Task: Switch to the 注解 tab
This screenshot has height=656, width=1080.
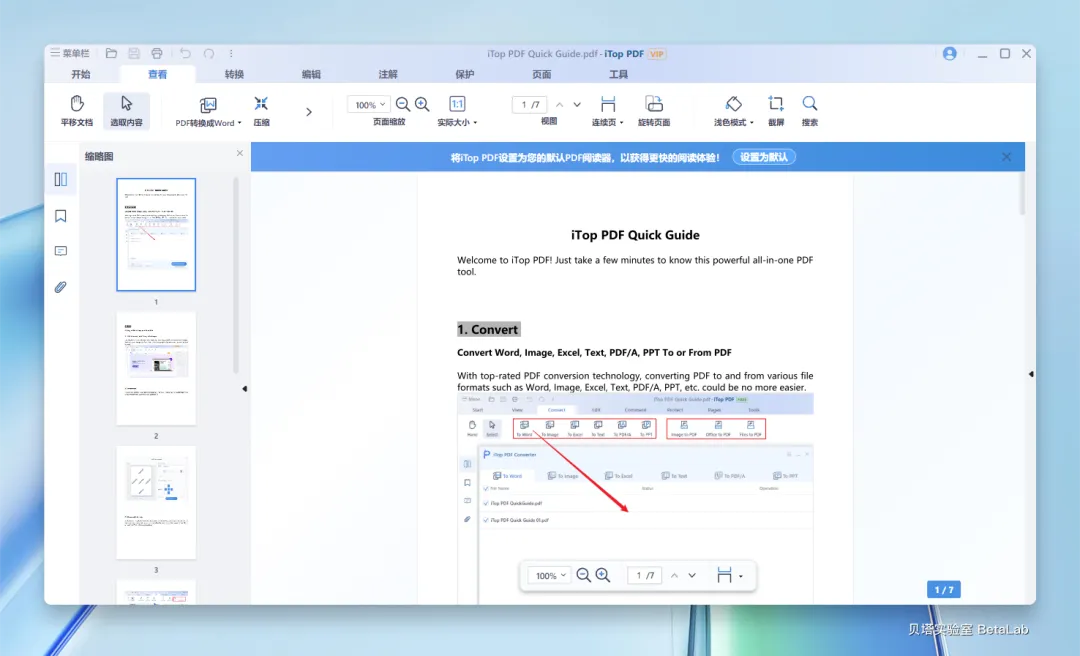Action: (388, 74)
